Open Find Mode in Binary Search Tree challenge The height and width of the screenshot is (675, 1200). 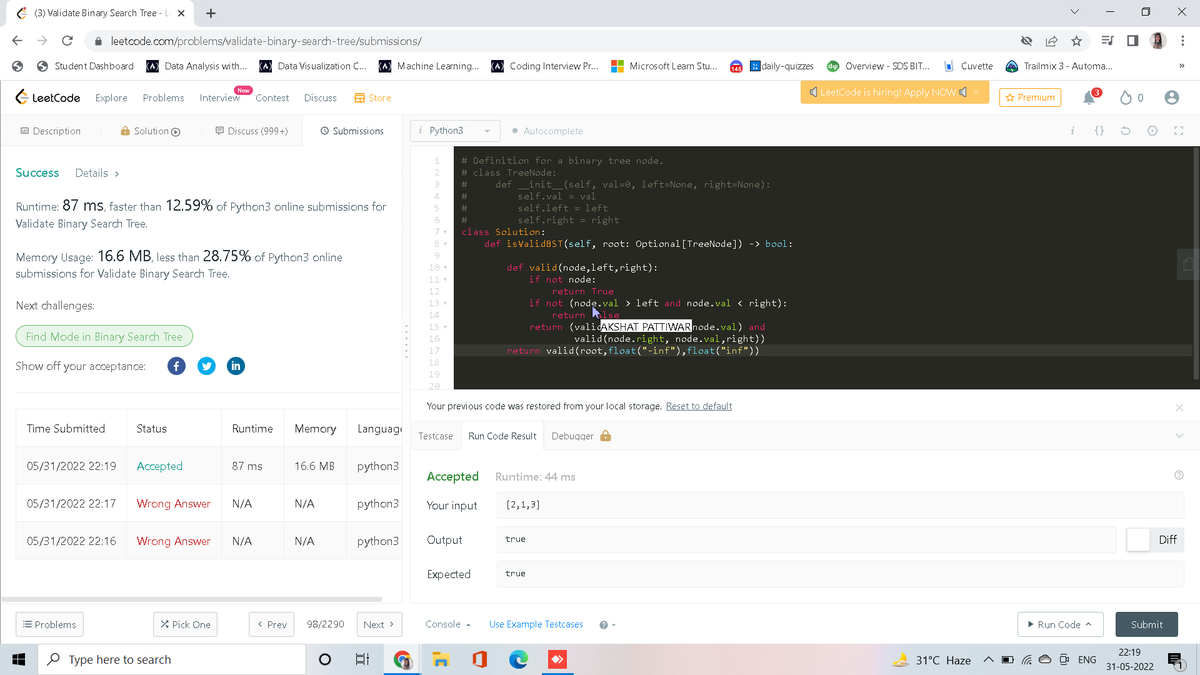pyautogui.click(x=104, y=337)
